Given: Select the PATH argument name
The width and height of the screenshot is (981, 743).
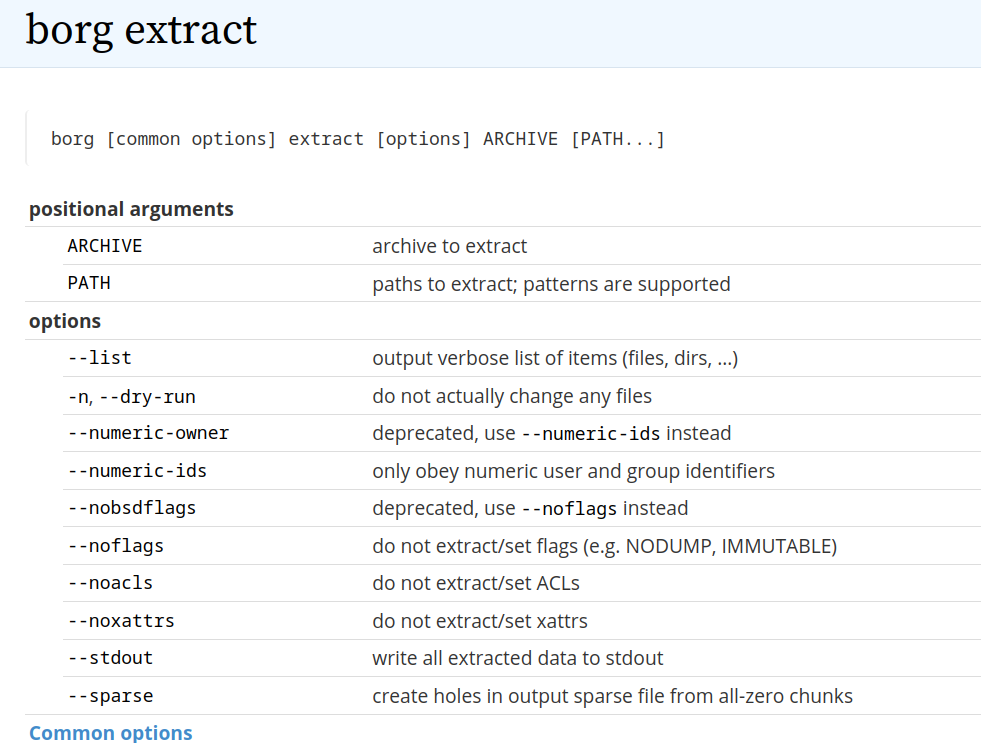Looking at the screenshot, I should tap(89, 283).
